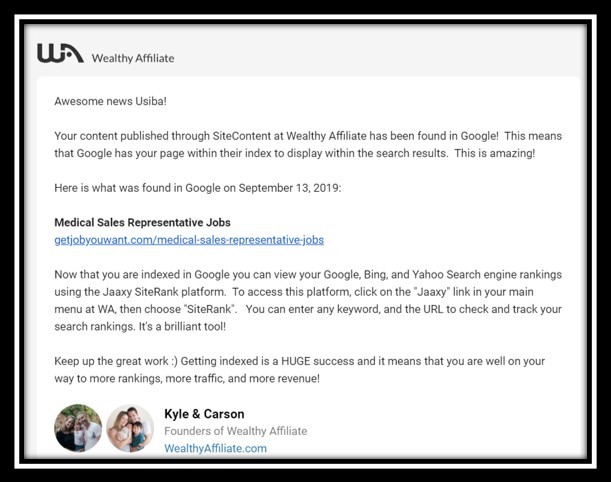Click the 'Your content published through SiteContent' line
Image resolution: width=611 pixels, height=482 pixels.
pos(308,136)
